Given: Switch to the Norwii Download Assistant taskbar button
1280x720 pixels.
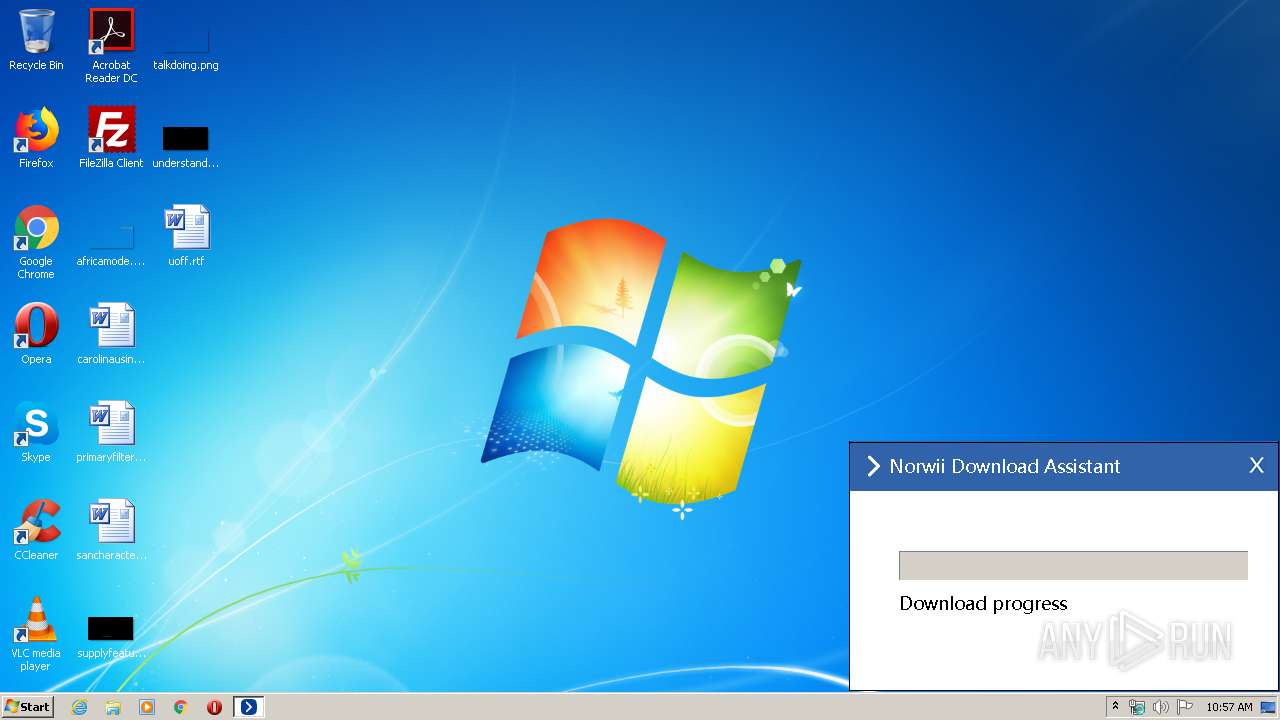Looking at the screenshot, I should (248, 707).
